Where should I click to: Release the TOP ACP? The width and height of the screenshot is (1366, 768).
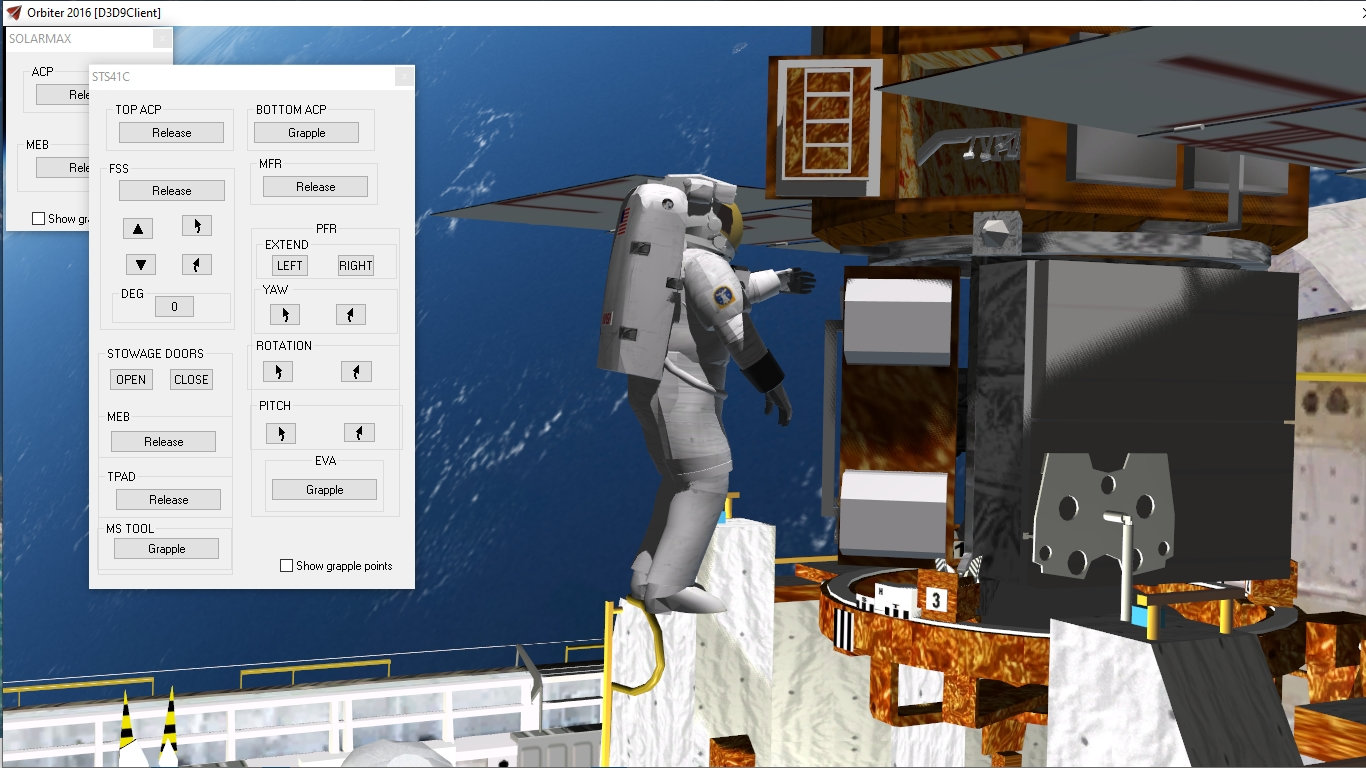pyautogui.click(x=172, y=133)
